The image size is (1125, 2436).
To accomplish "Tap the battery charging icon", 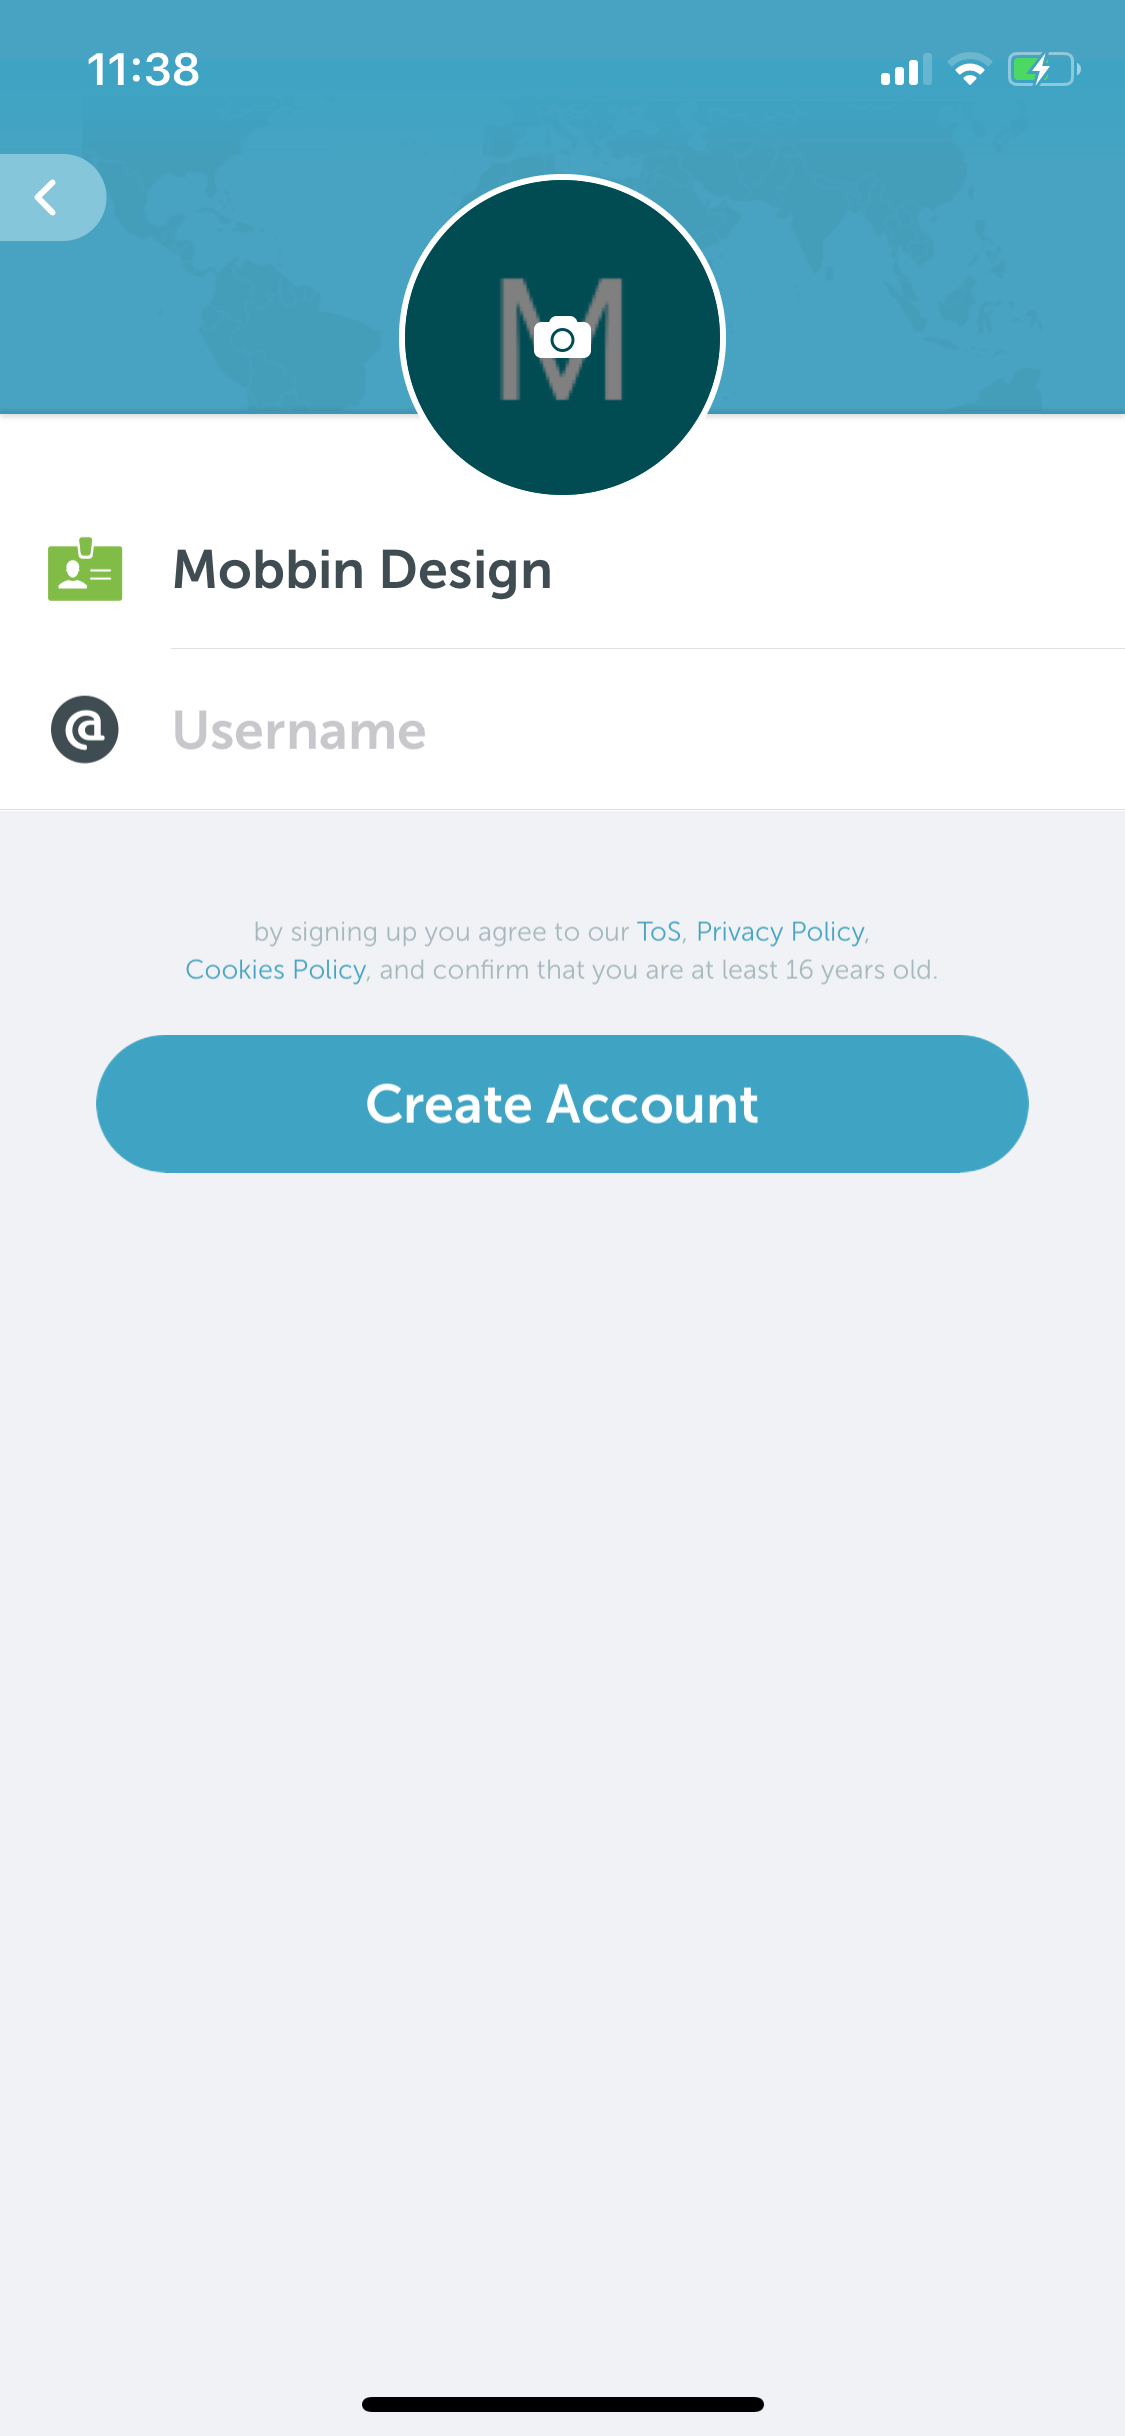I will click(1044, 70).
